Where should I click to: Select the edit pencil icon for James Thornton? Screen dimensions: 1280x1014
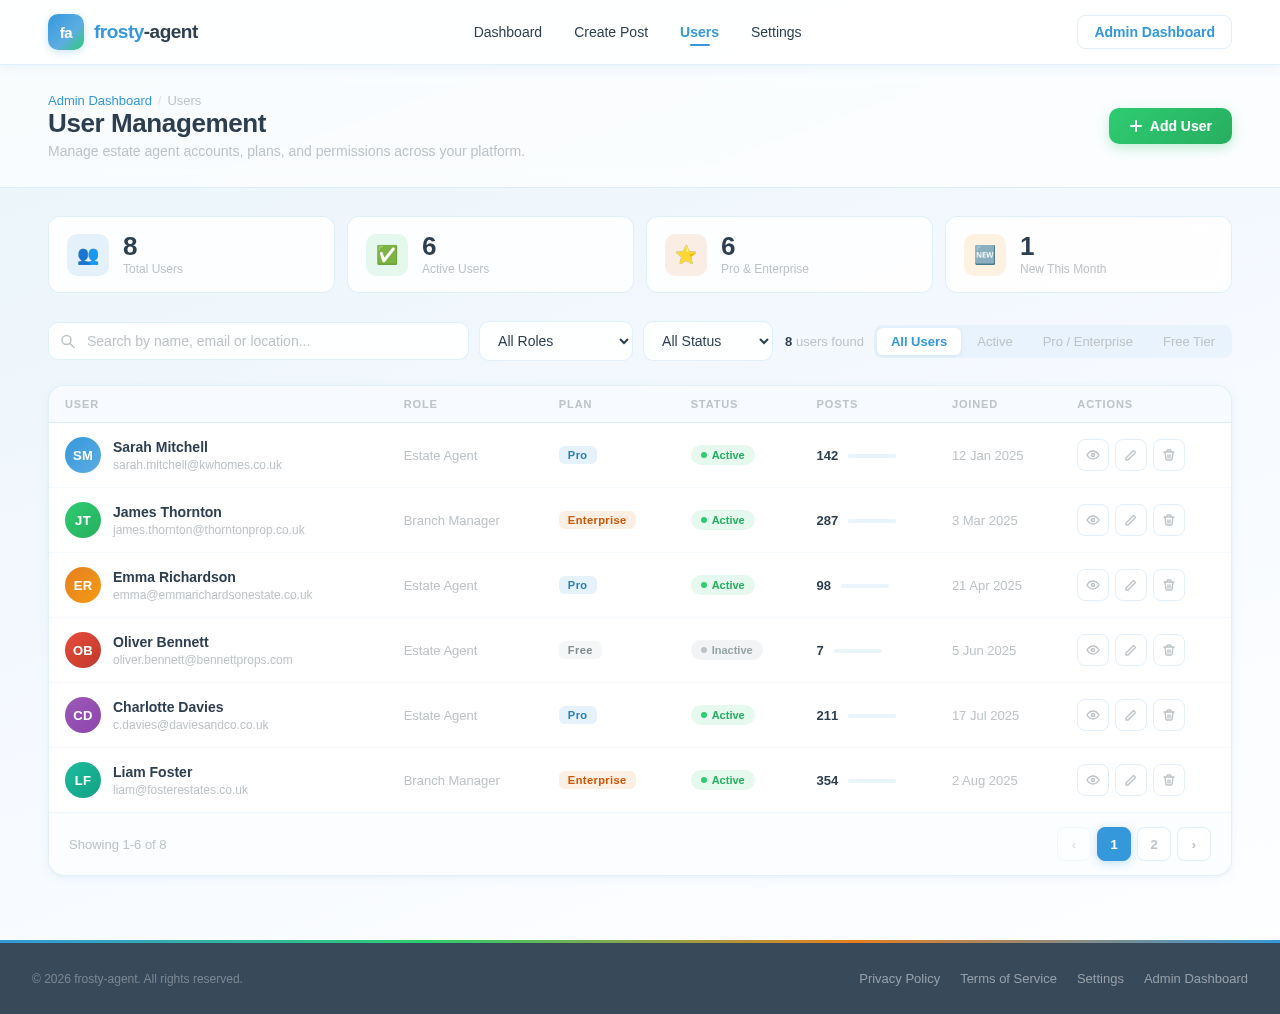(1130, 520)
